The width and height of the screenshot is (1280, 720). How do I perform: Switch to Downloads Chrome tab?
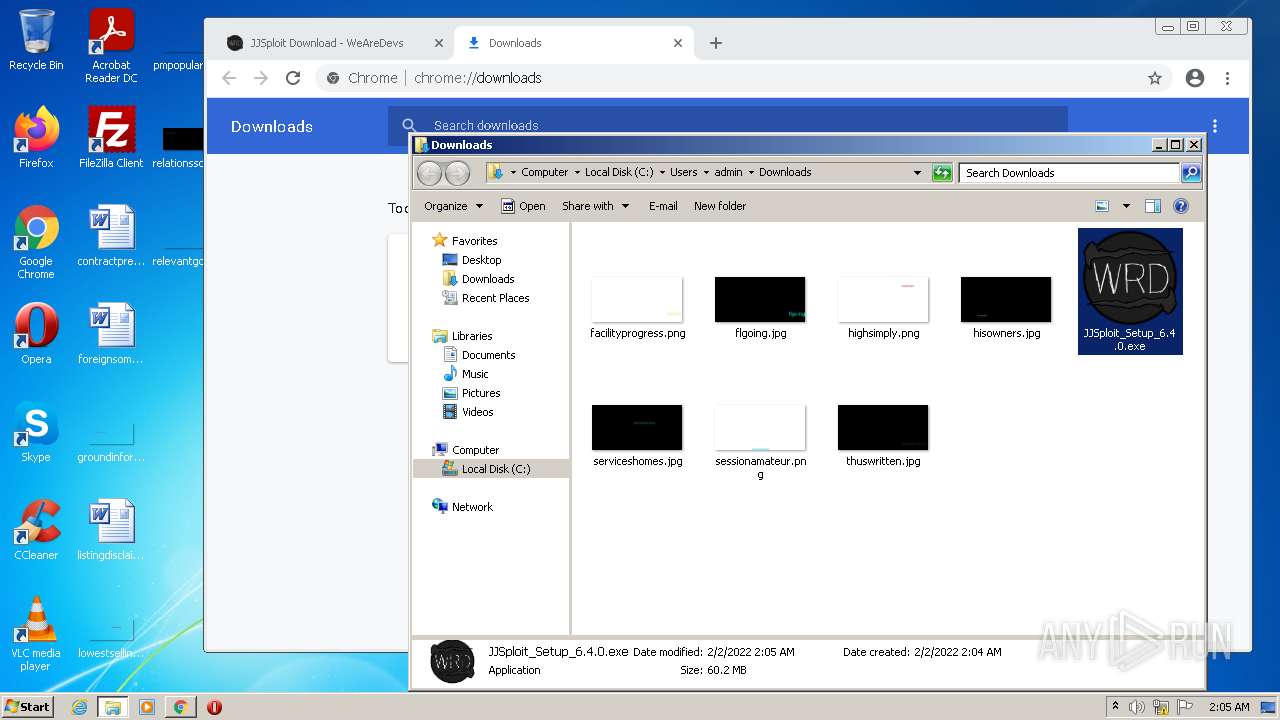[573, 43]
